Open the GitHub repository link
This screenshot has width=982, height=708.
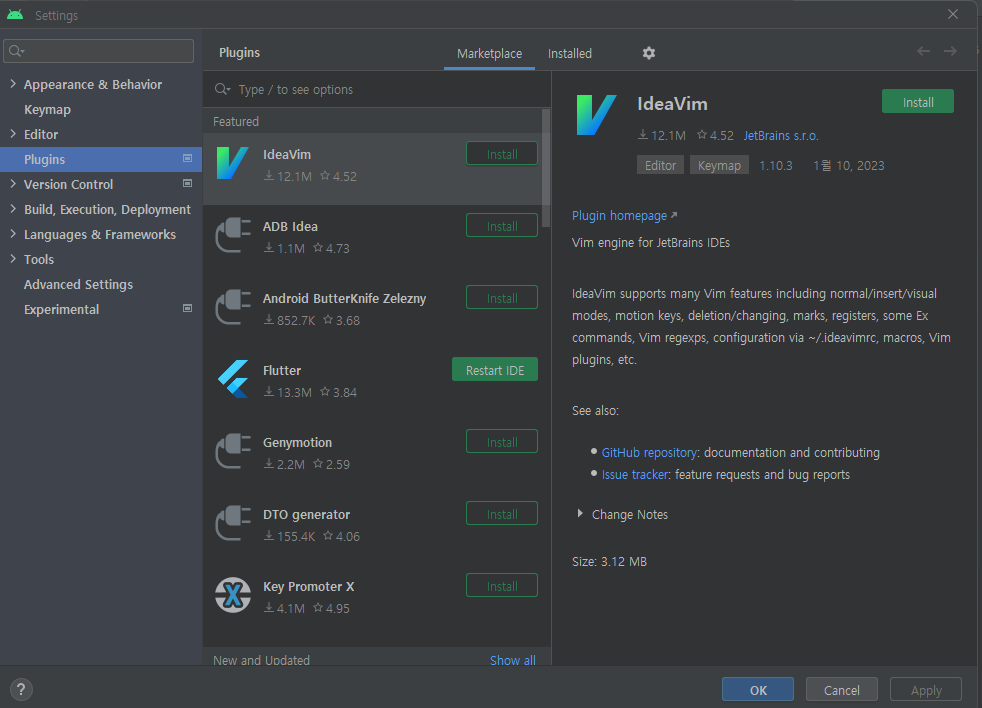649,452
